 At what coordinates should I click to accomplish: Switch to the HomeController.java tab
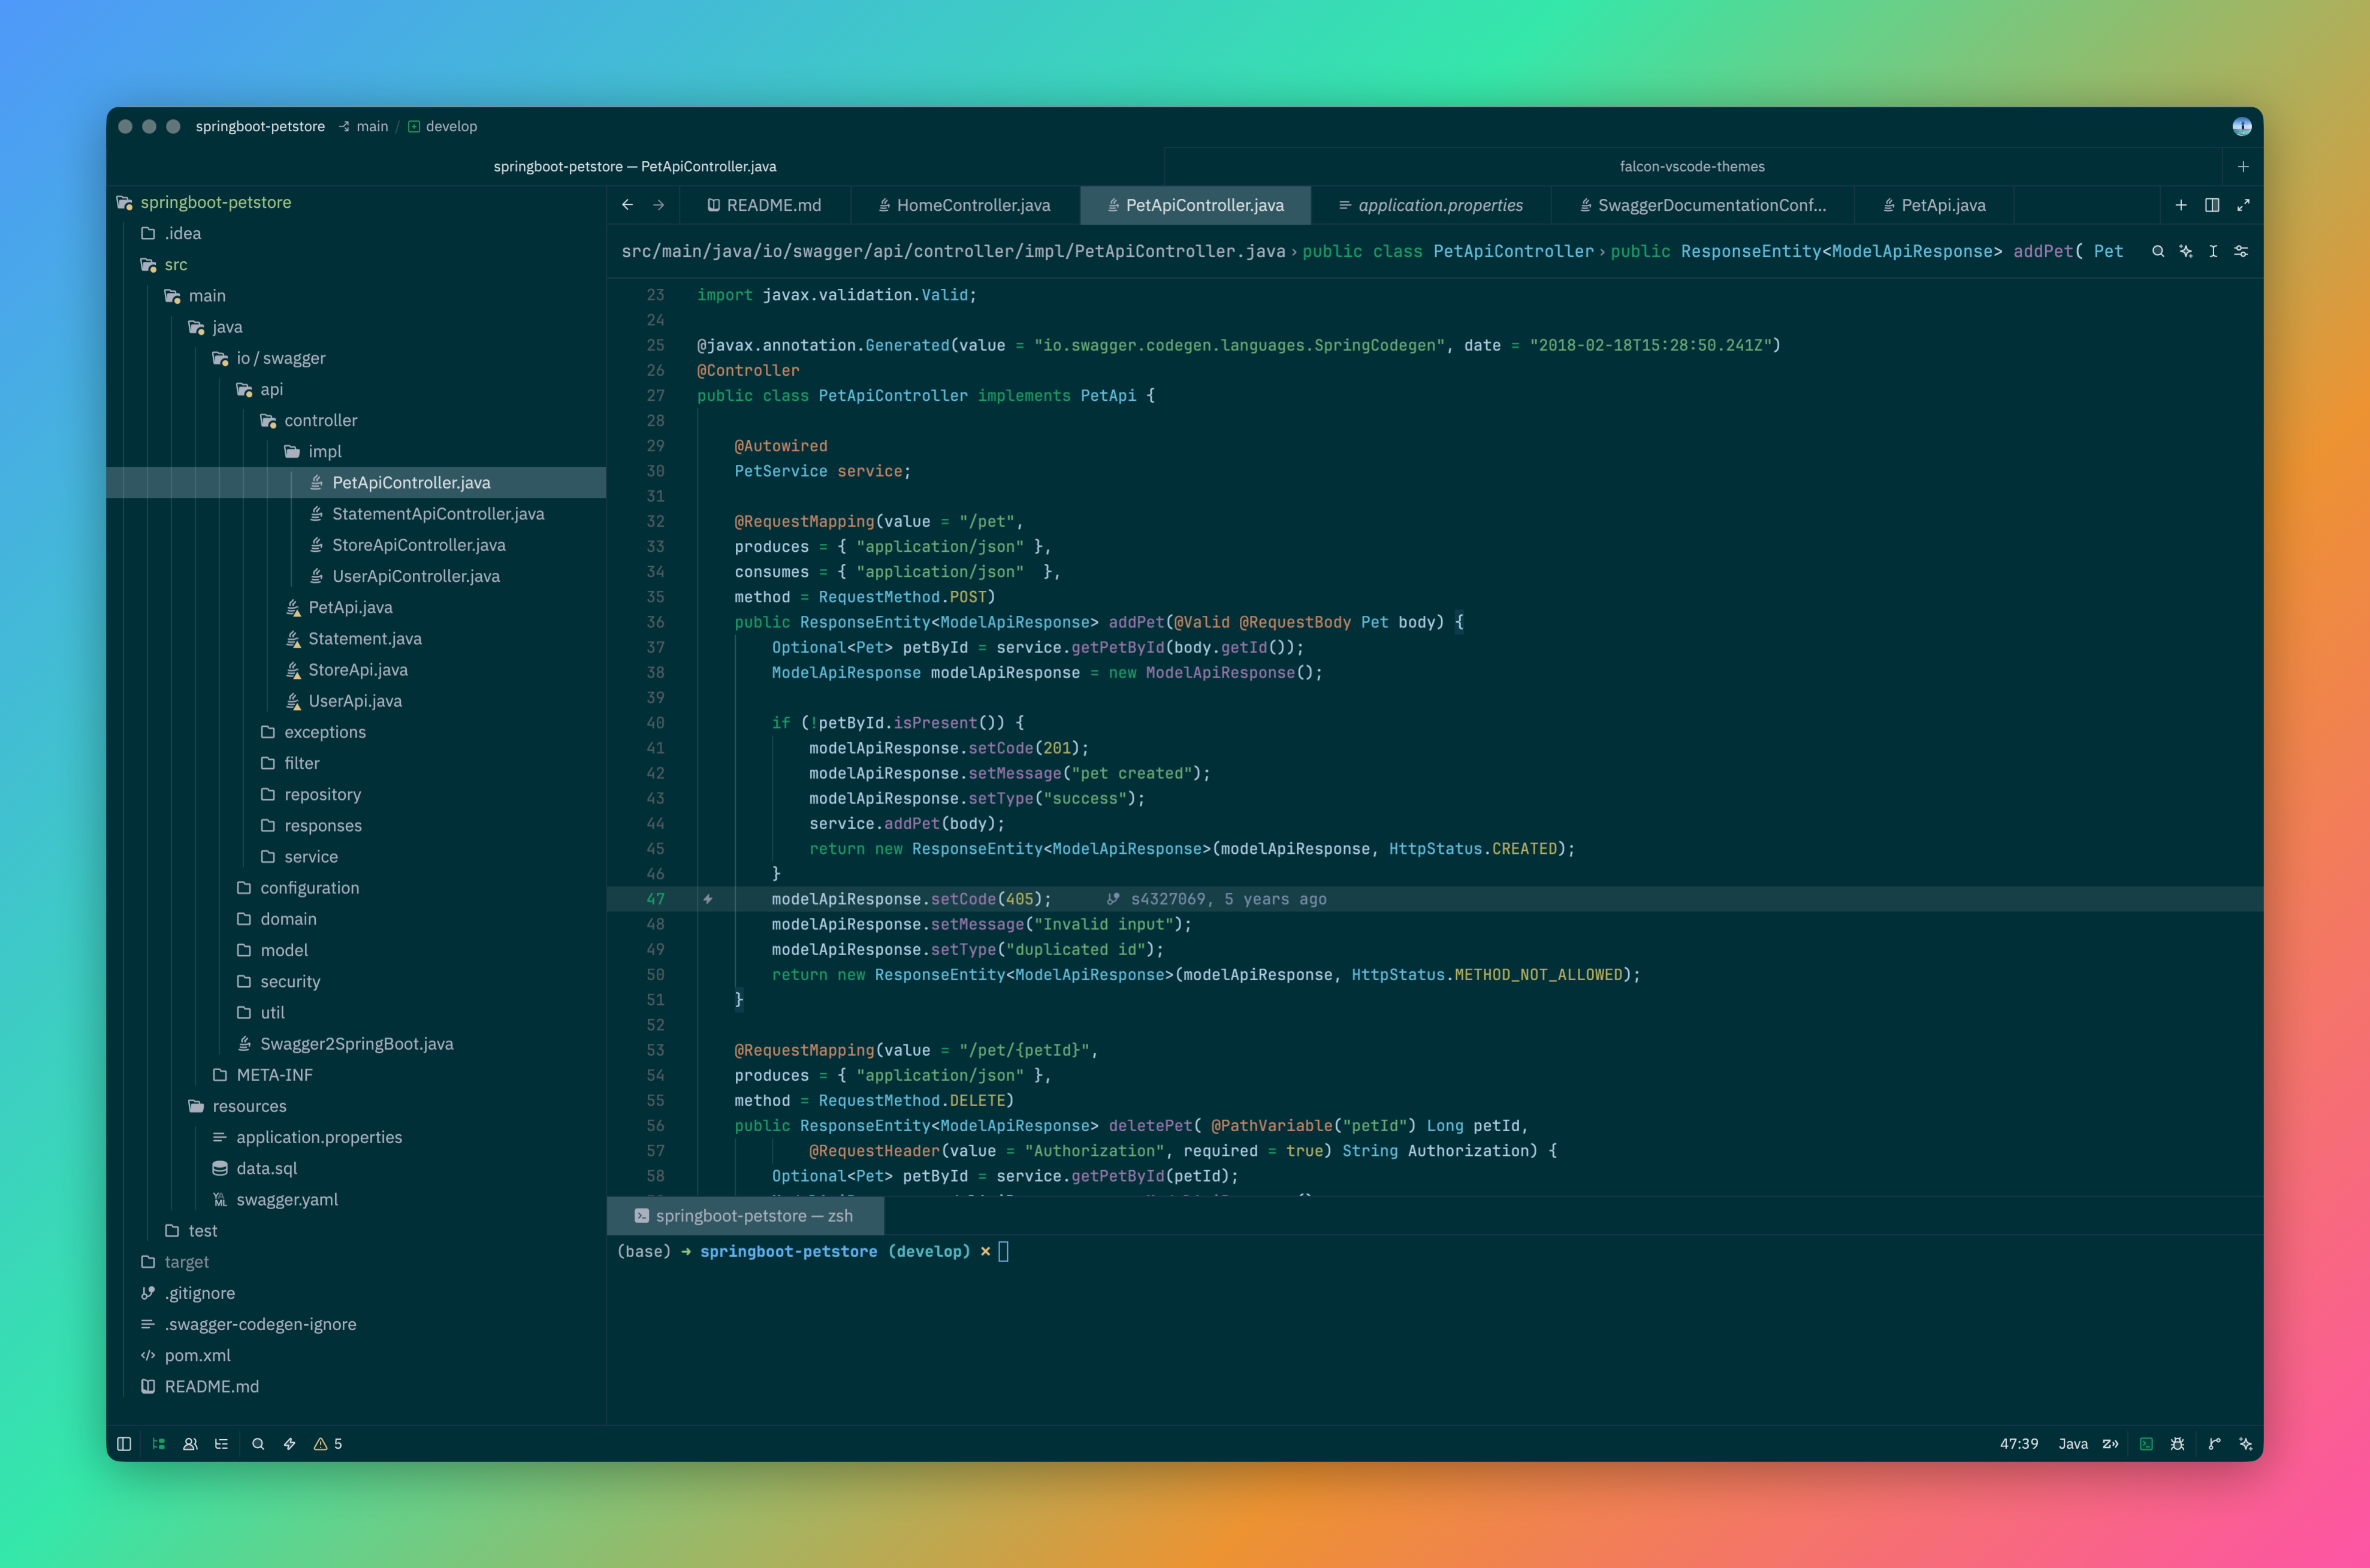[x=965, y=205]
